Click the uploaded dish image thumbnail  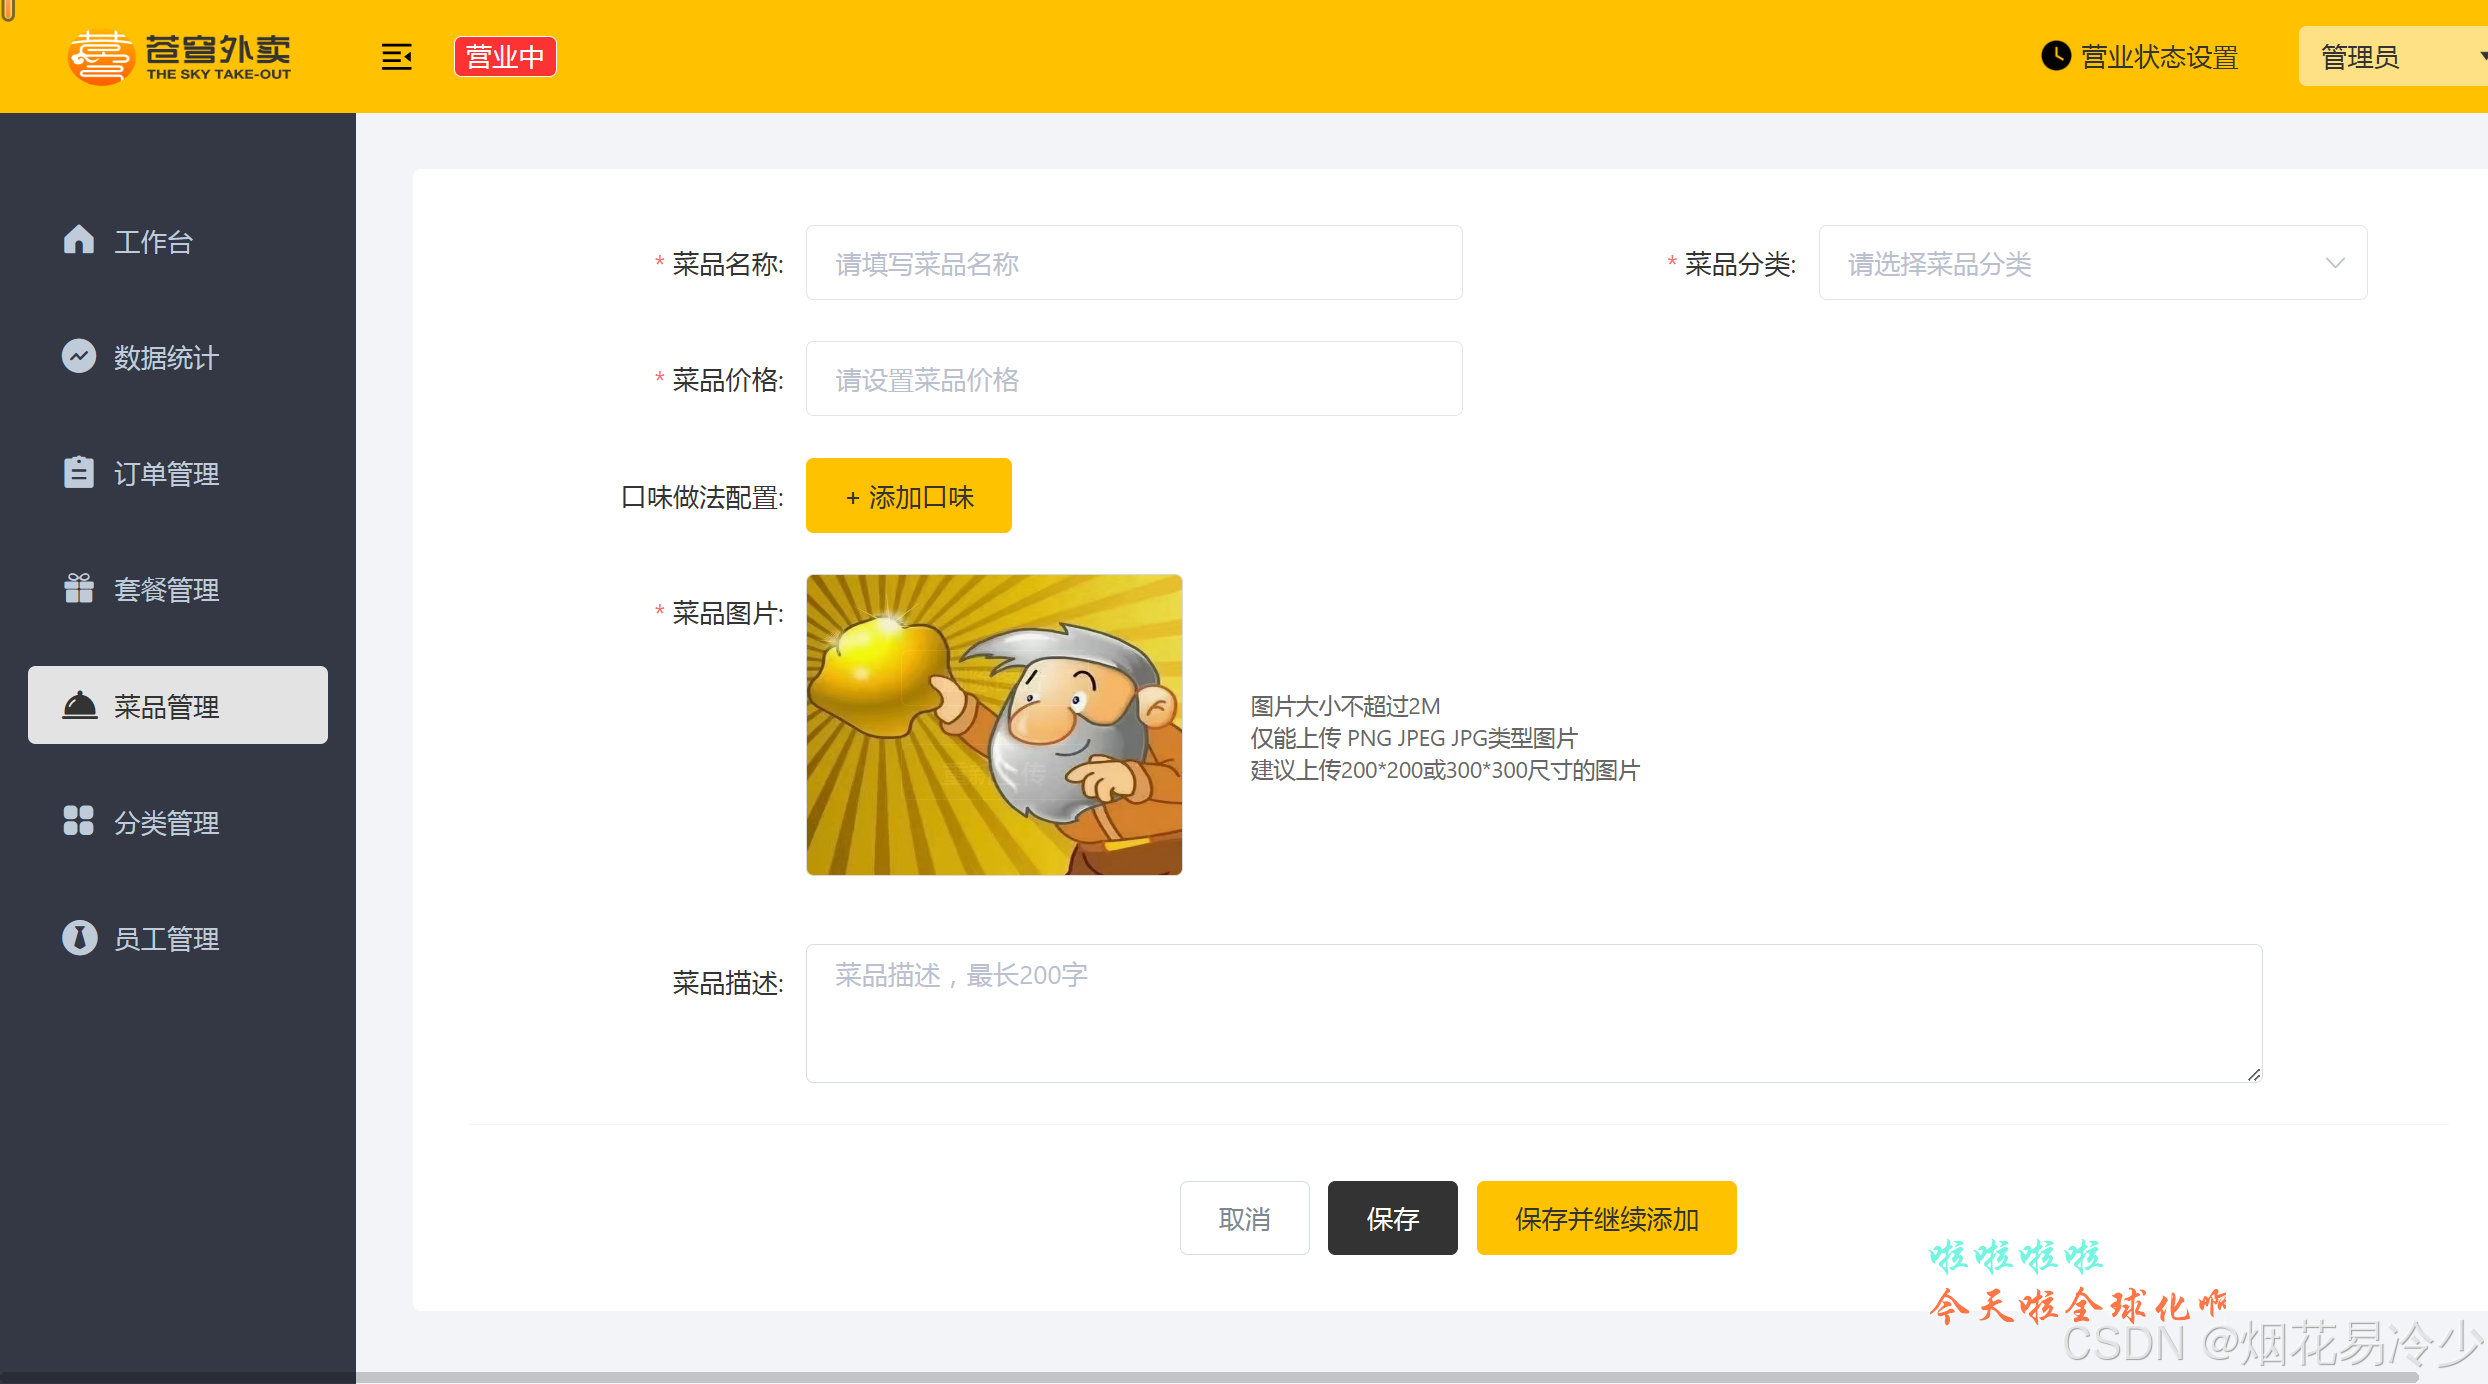pyautogui.click(x=994, y=725)
